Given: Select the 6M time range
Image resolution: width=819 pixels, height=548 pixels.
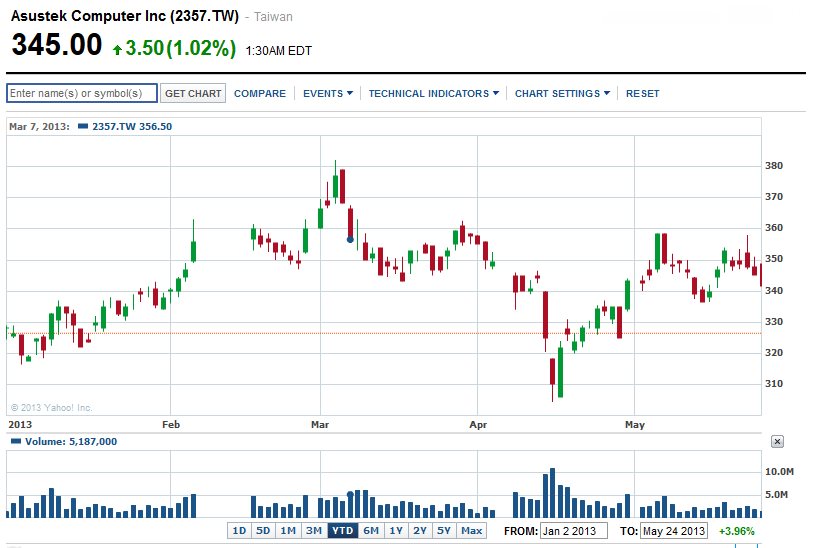Looking at the screenshot, I should [371, 531].
